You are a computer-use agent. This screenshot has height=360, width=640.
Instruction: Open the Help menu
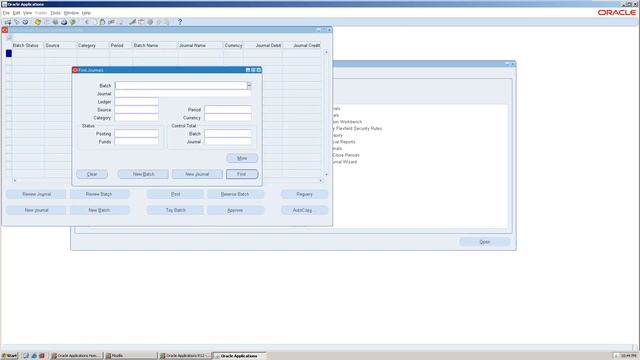coord(86,13)
